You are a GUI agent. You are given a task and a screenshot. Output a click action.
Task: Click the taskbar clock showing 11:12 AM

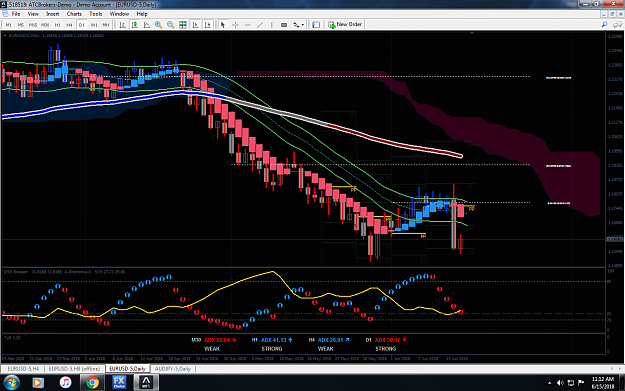pyautogui.click(x=603, y=383)
